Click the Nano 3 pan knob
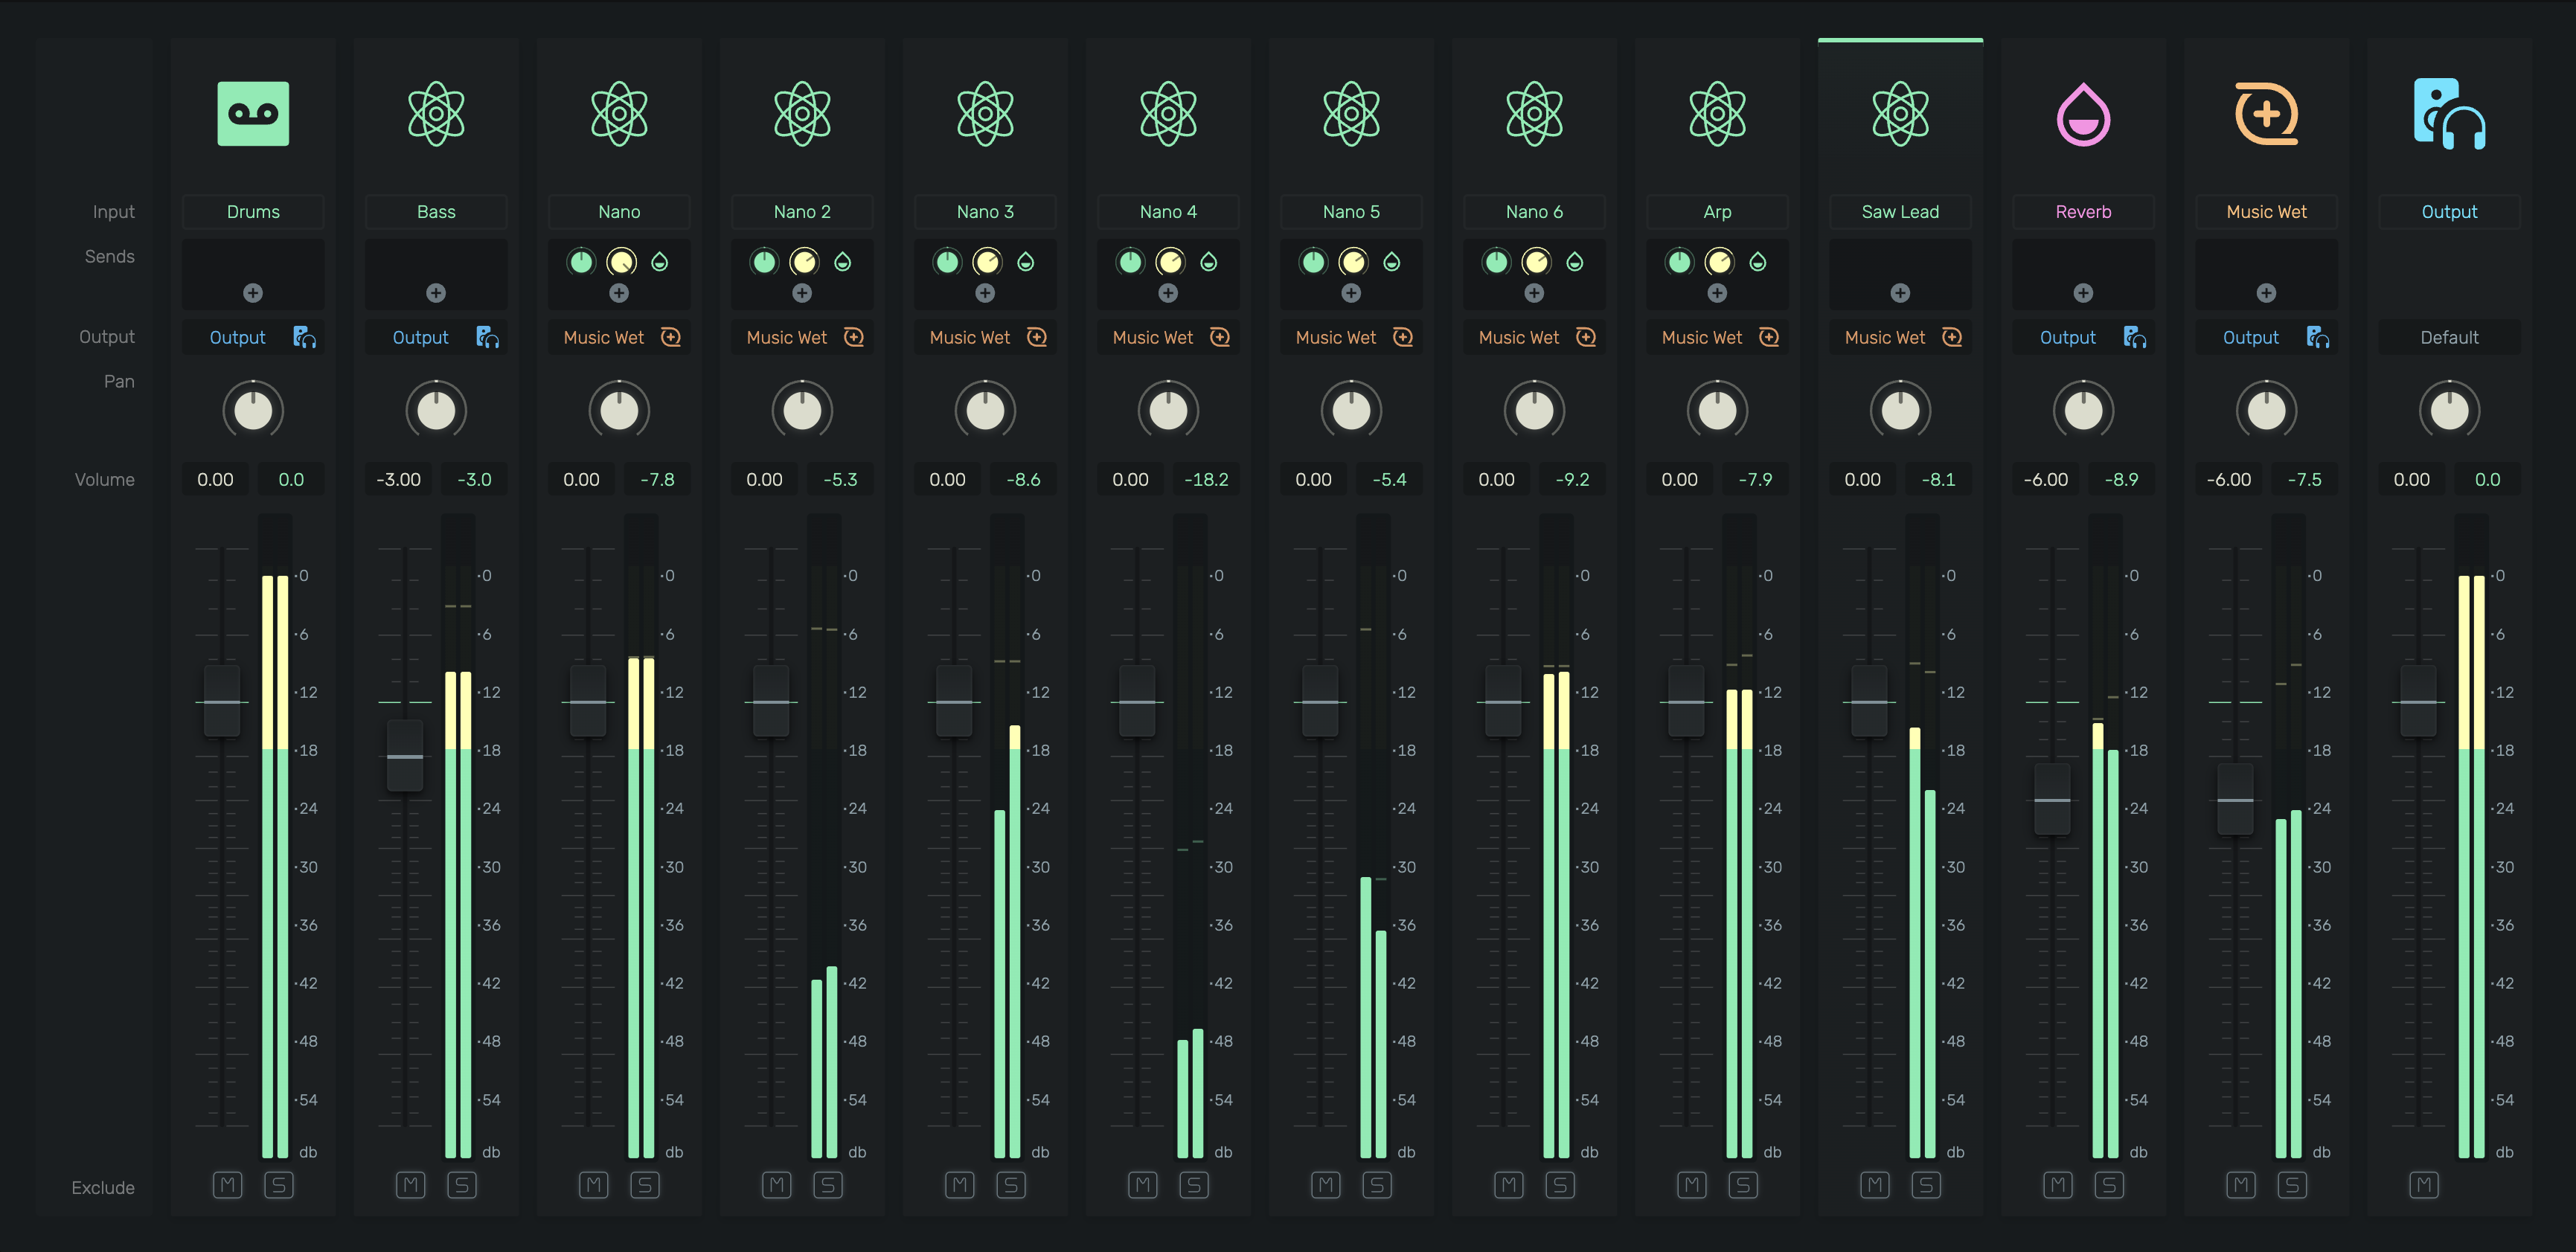Screen dimensions: 2576x1252 coord(985,410)
